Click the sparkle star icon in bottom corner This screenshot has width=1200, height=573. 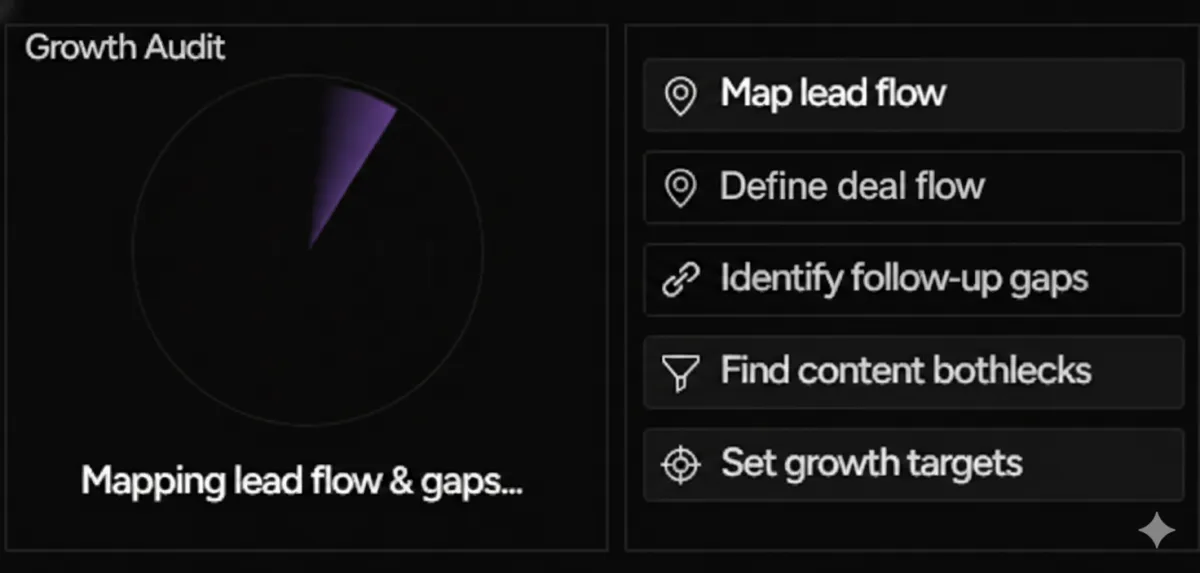[1156, 531]
